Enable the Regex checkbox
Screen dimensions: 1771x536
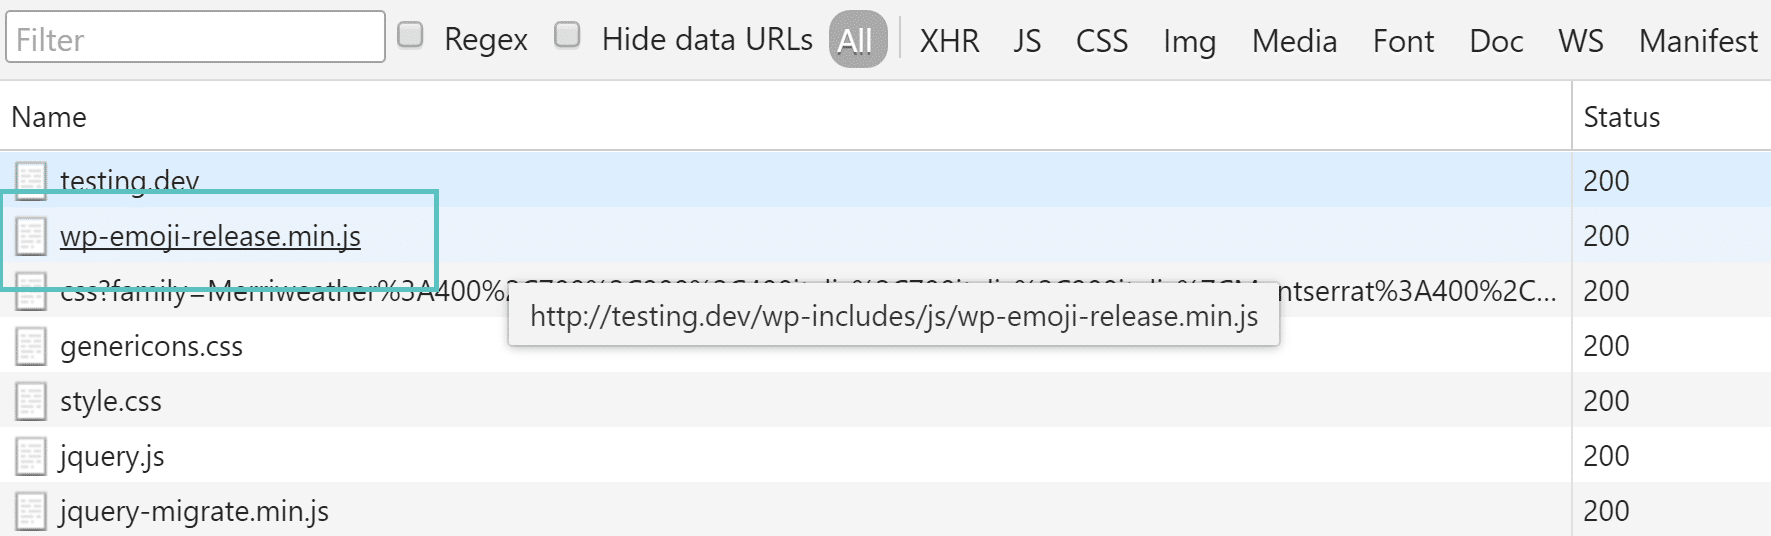pos(410,36)
